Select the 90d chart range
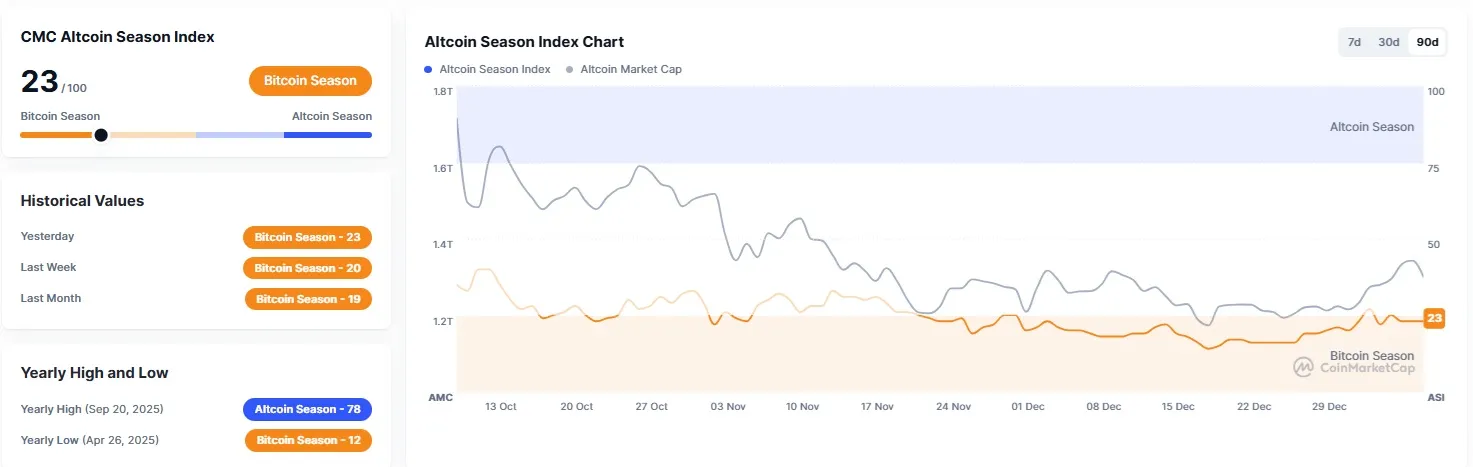The height and width of the screenshot is (467, 1473). [1427, 42]
